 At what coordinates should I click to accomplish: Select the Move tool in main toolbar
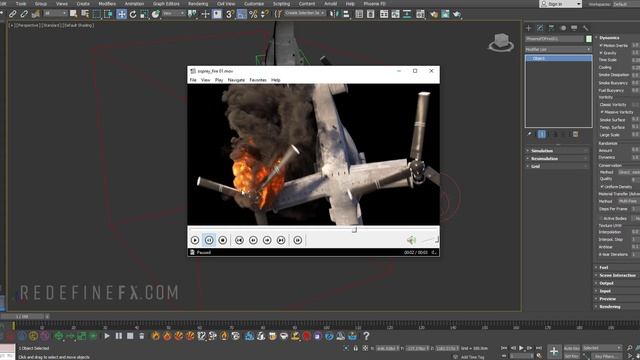pyautogui.click(x=121, y=14)
